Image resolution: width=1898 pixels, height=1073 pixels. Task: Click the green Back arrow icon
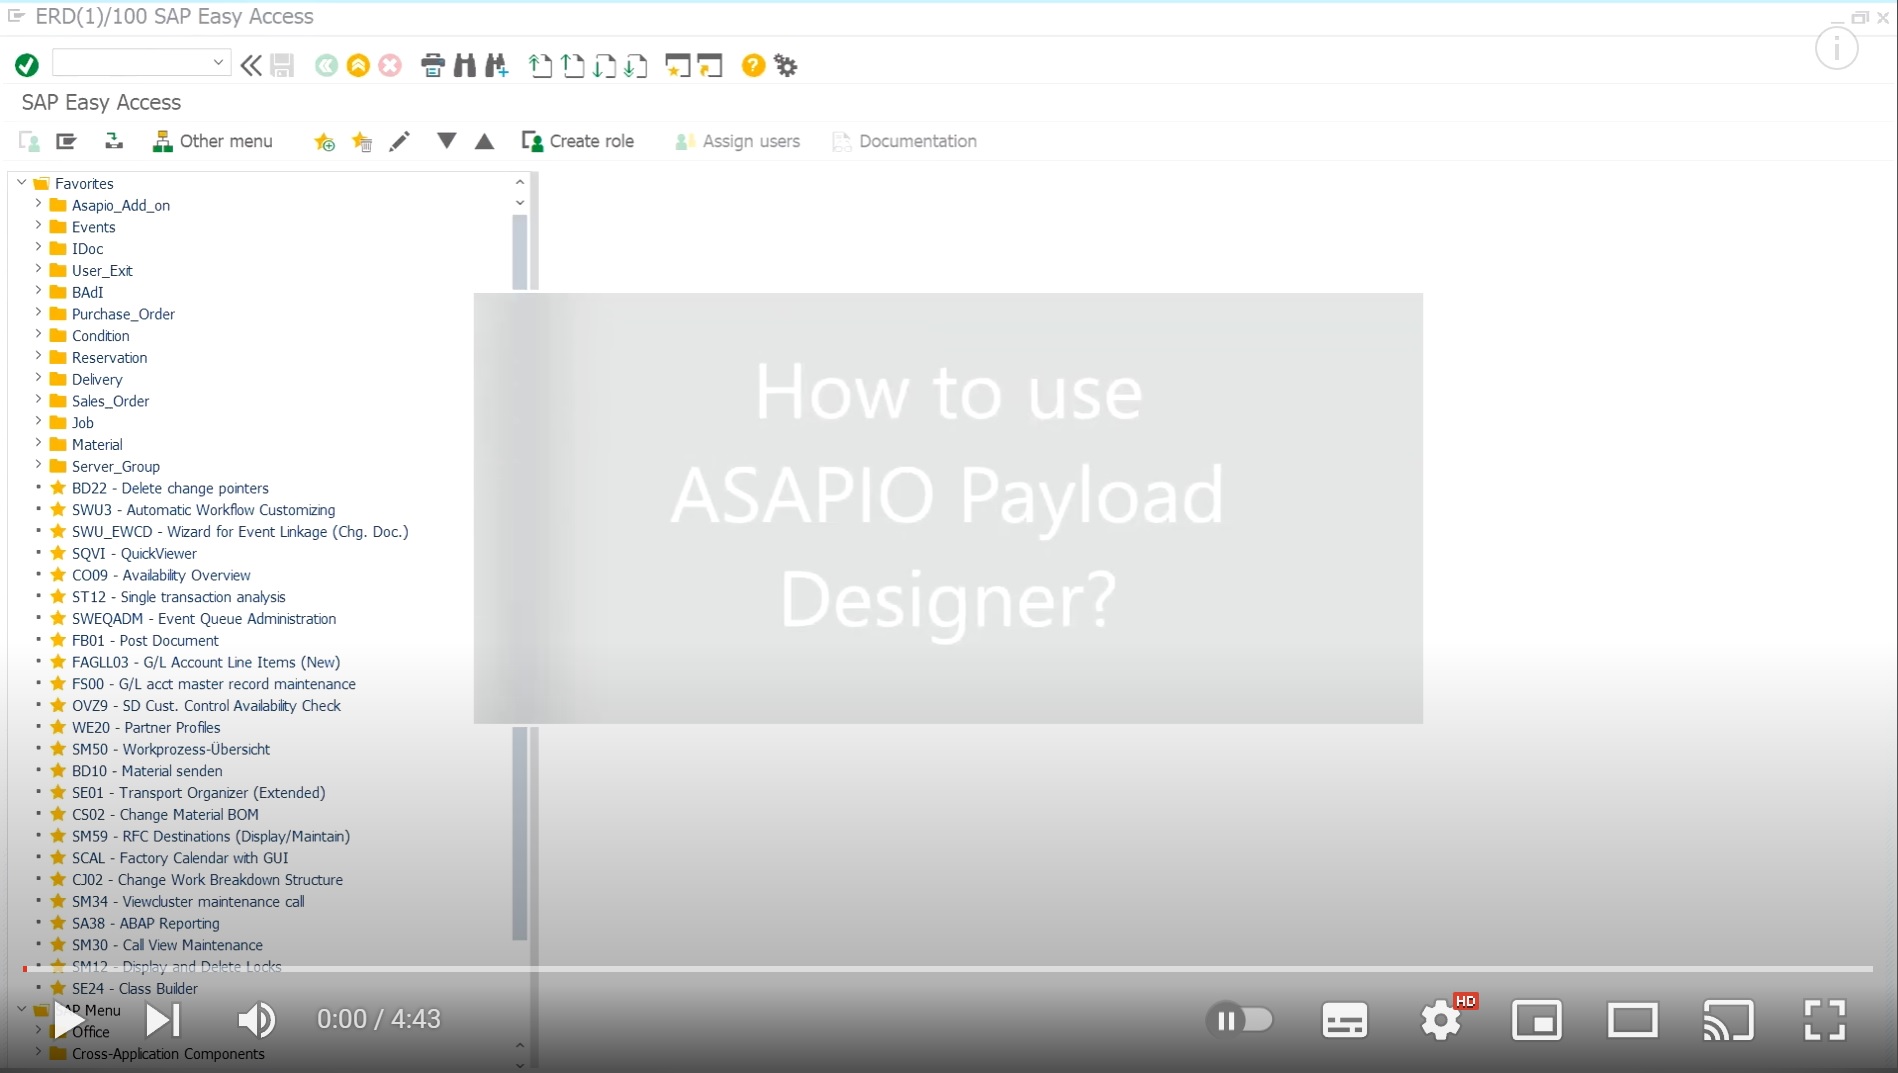tap(326, 65)
